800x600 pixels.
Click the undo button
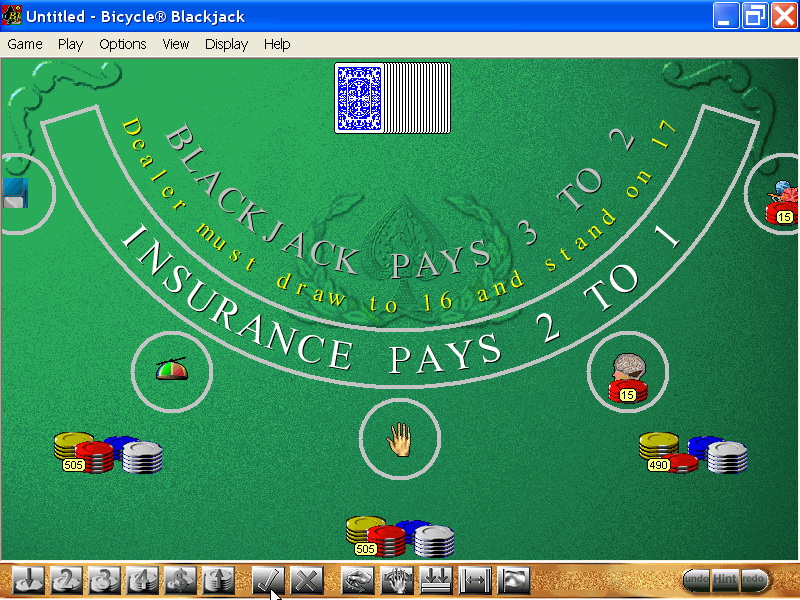coord(696,580)
